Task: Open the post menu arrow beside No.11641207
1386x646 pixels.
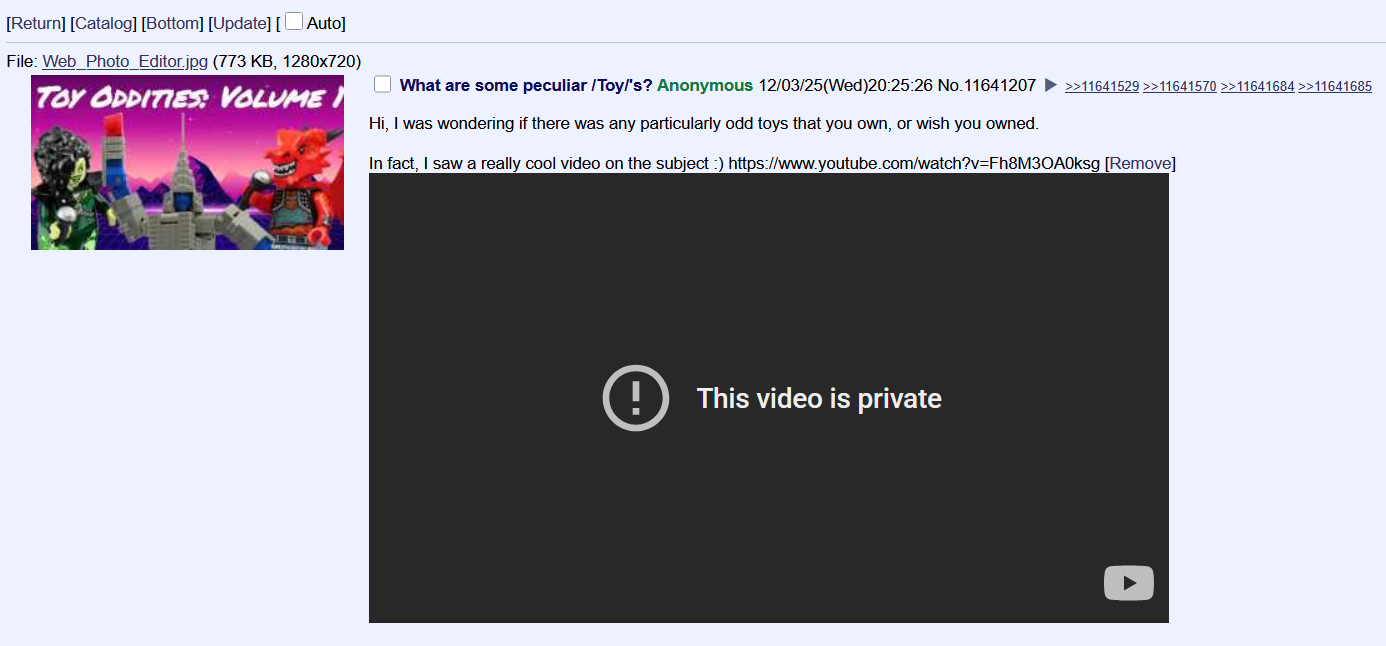Action: pos(1051,85)
